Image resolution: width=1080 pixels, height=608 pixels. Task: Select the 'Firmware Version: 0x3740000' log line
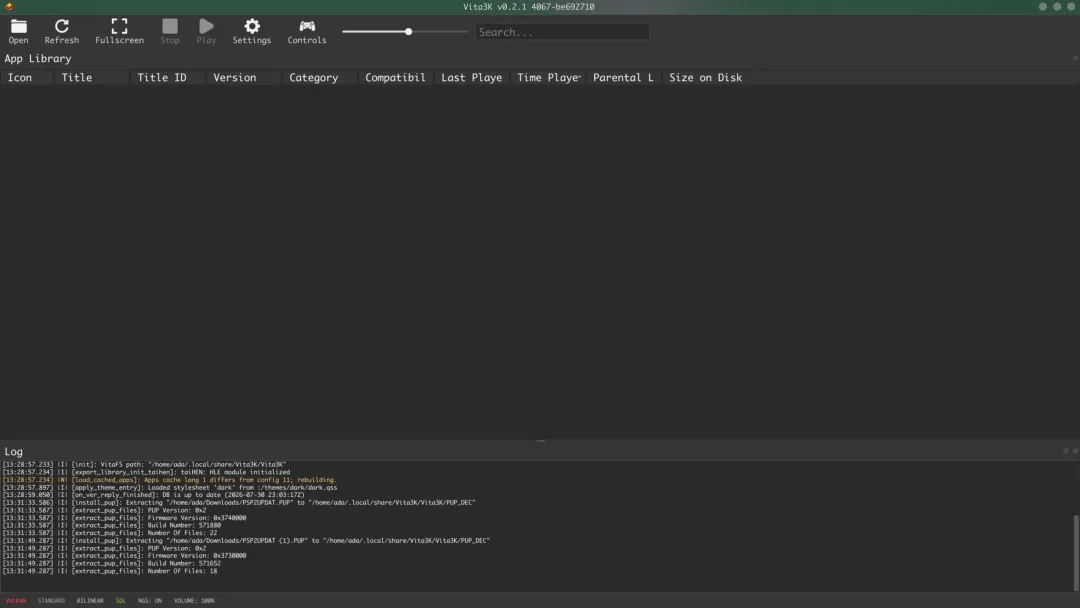tap(124, 518)
